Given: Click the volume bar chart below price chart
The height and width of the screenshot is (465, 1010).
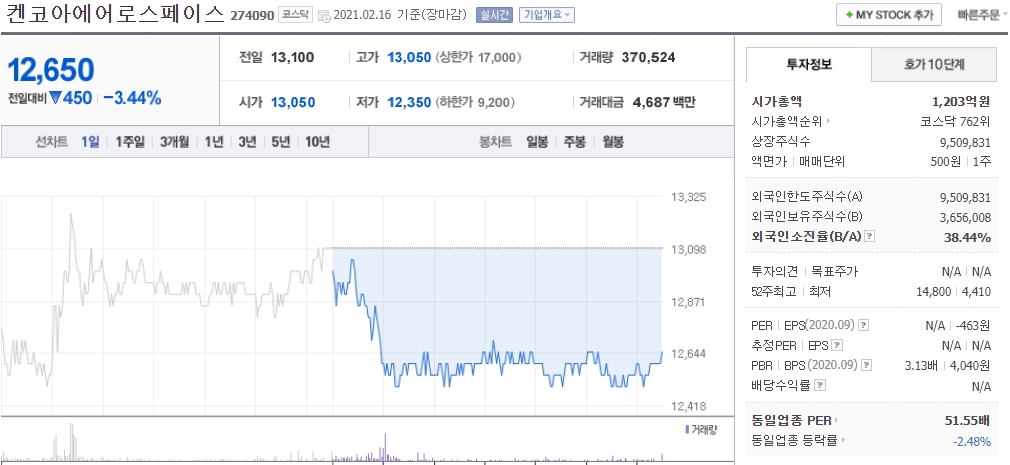Looking at the screenshot, I should tap(332, 443).
